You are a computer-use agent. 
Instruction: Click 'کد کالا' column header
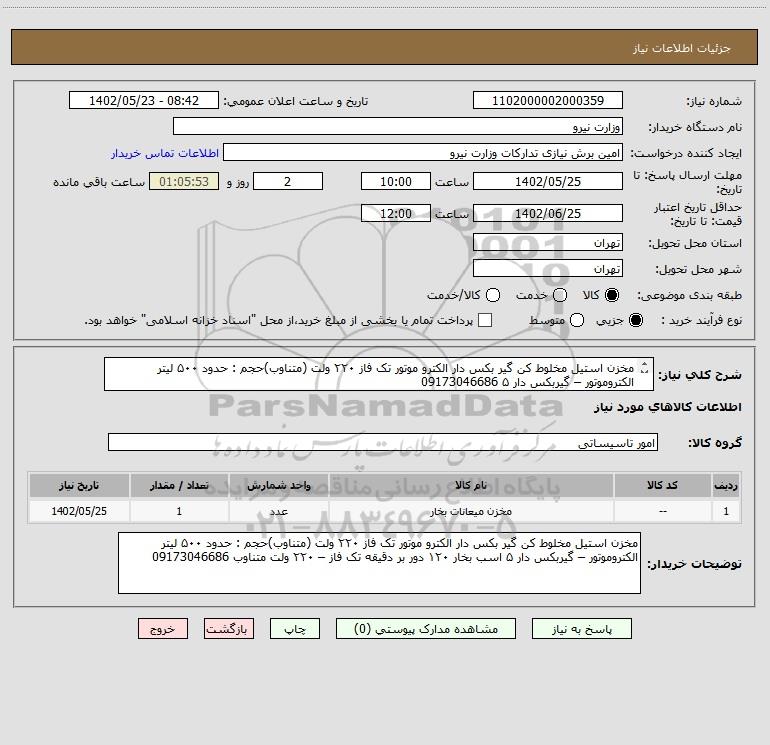pos(662,485)
